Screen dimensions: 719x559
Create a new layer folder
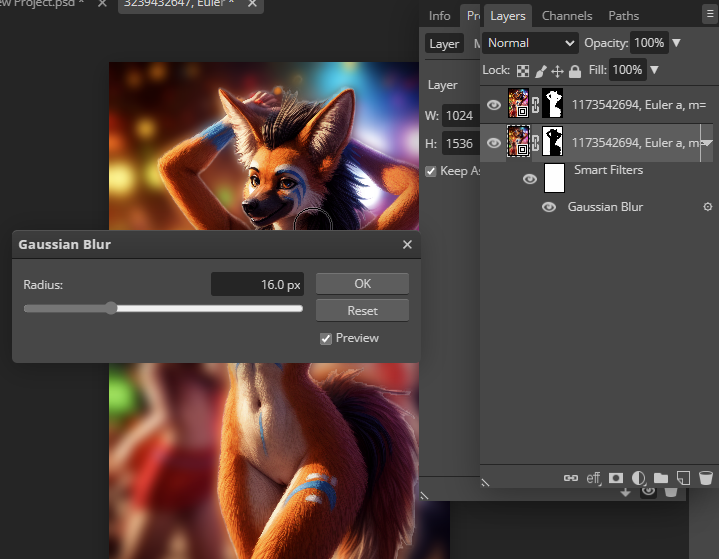click(660, 478)
